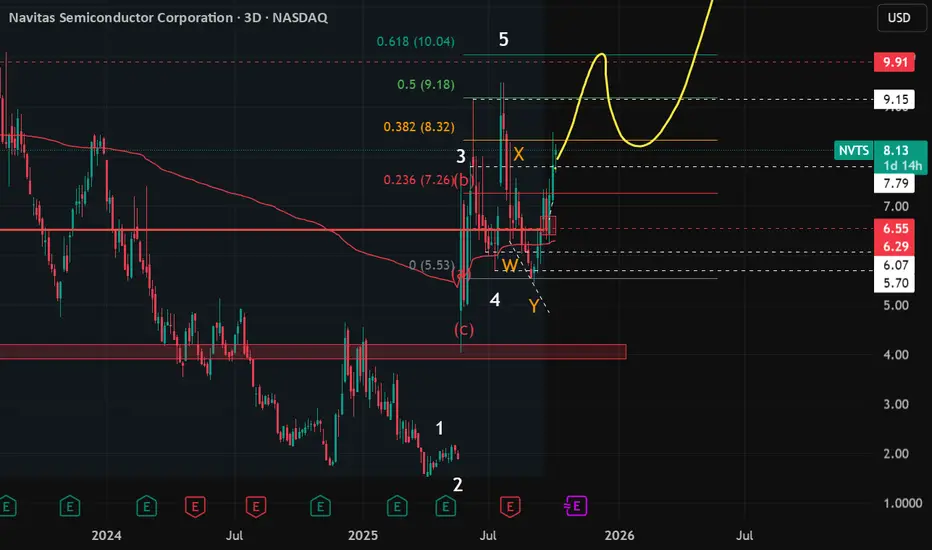Viewport: 932px width, 550px height.
Task: Click the 1.0000 price axis tick
Action: pos(902,503)
